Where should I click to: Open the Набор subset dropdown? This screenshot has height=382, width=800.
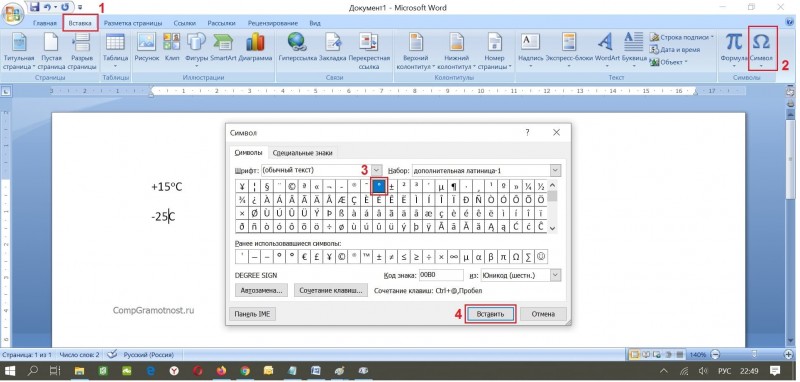click(555, 170)
